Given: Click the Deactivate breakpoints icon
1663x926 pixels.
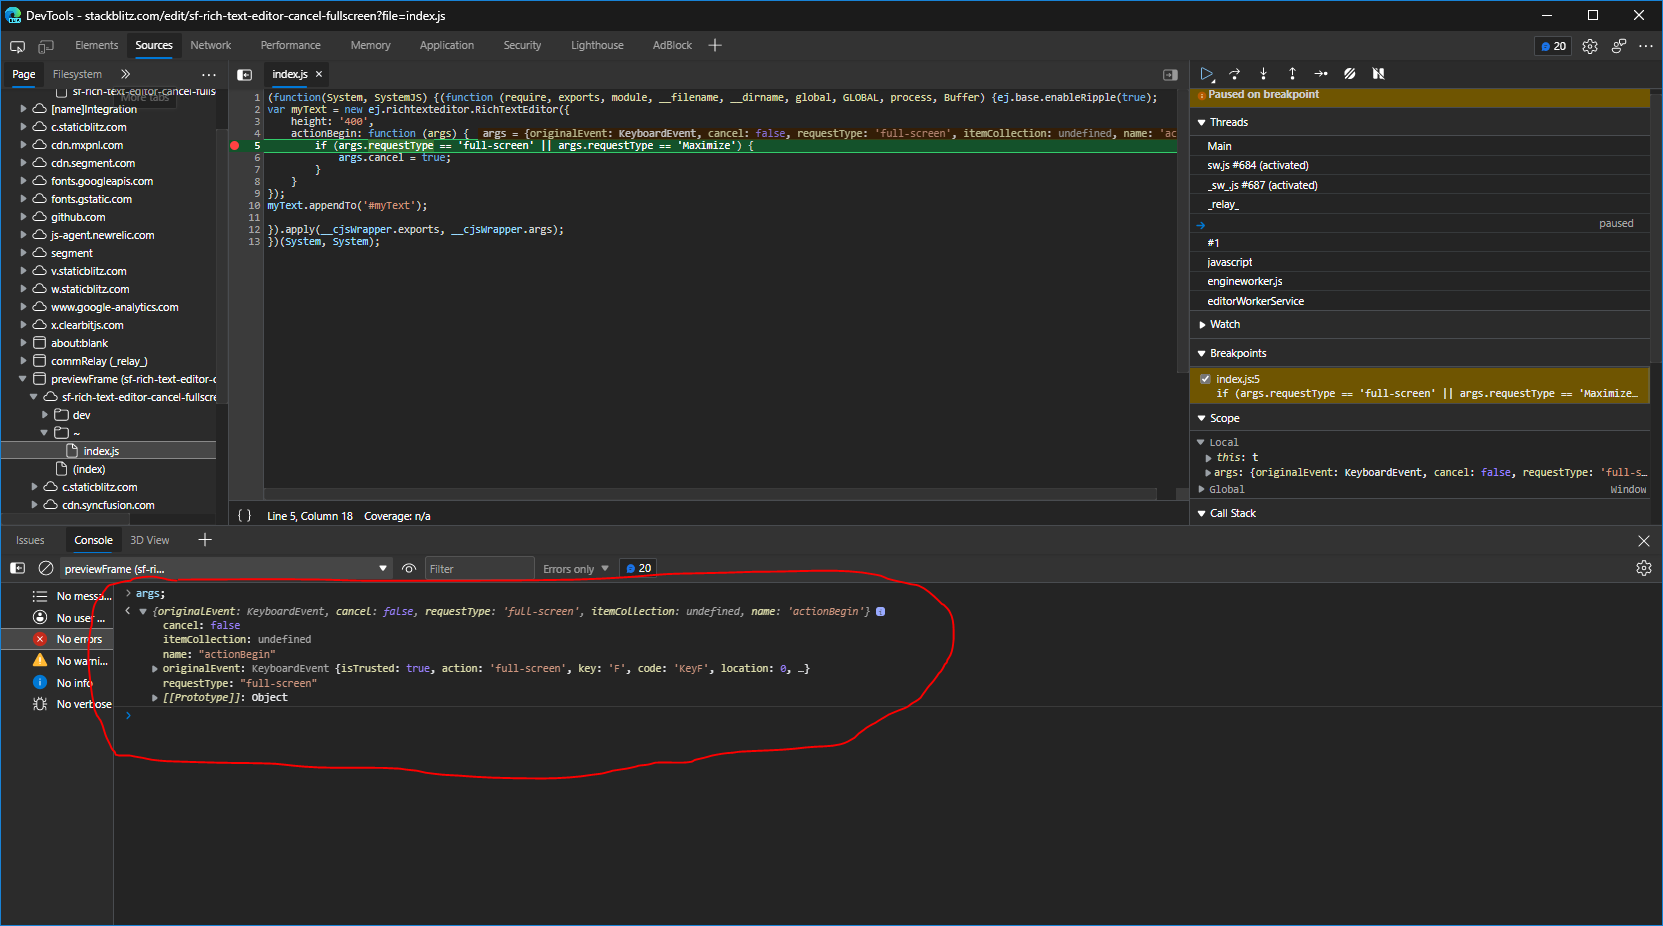Looking at the screenshot, I should 1349,74.
